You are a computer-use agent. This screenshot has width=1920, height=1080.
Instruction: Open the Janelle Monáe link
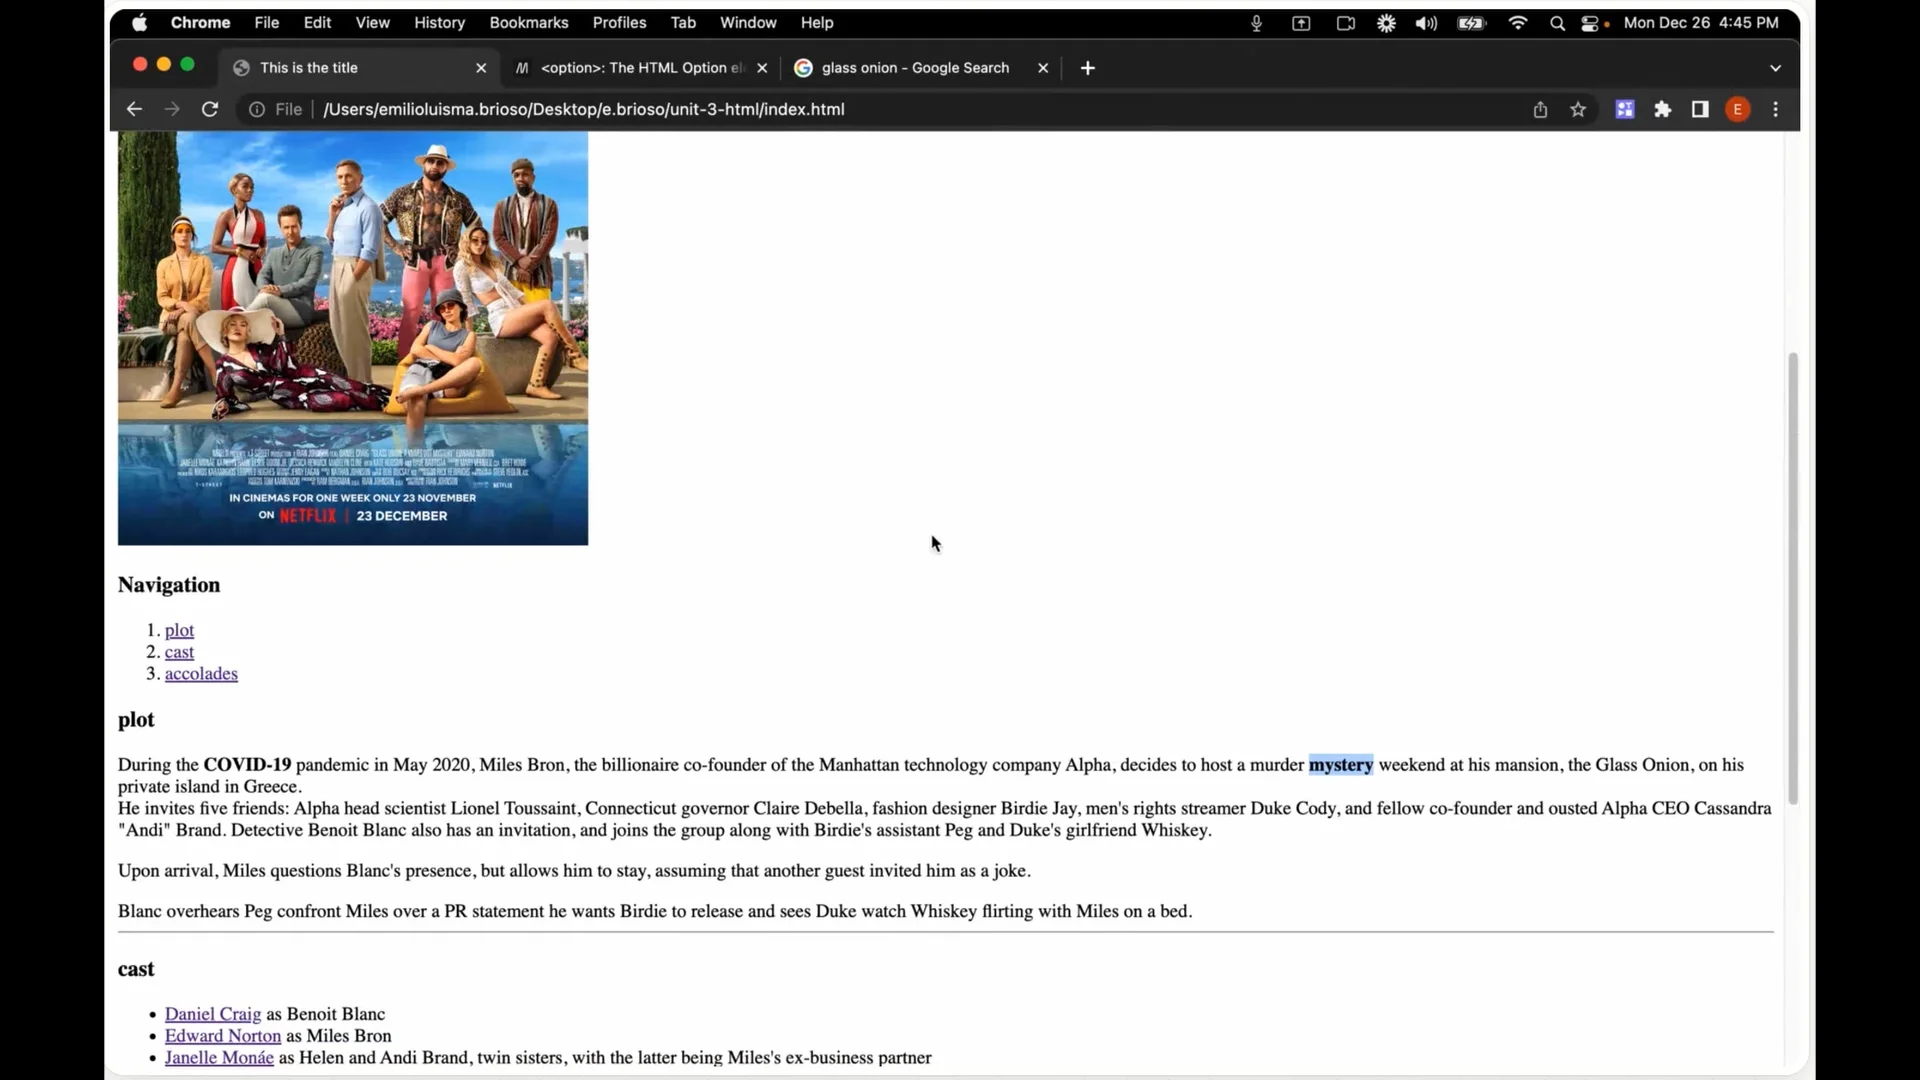point(219,1058)
